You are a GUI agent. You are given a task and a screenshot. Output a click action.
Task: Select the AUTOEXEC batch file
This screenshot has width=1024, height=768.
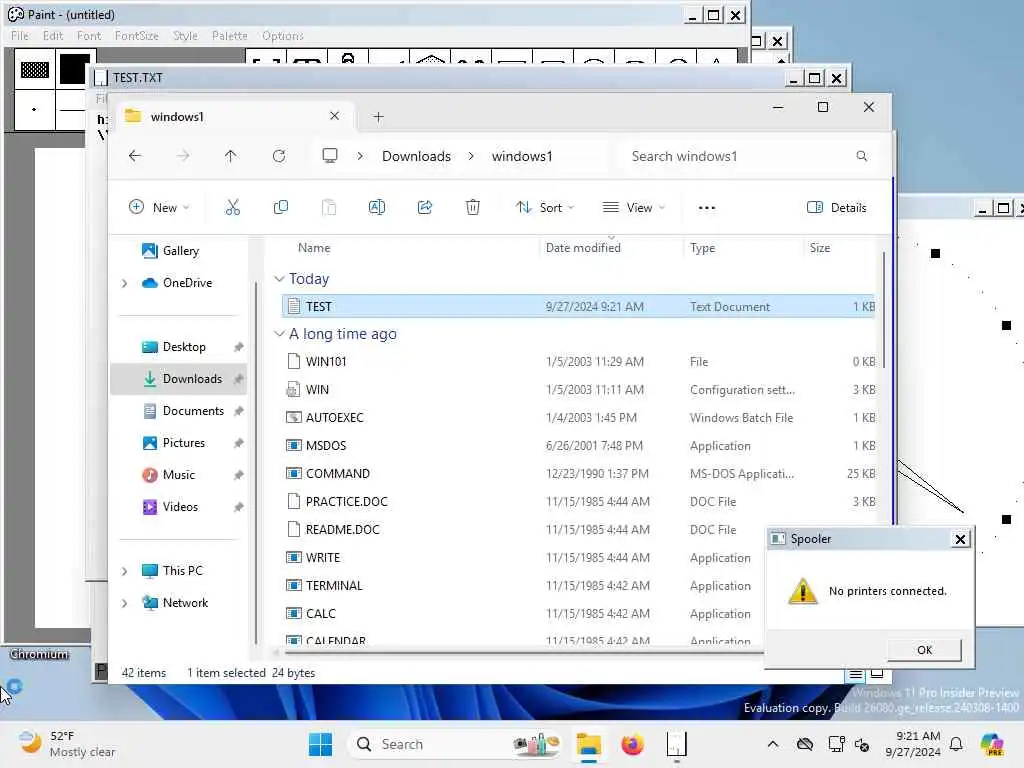578,418
